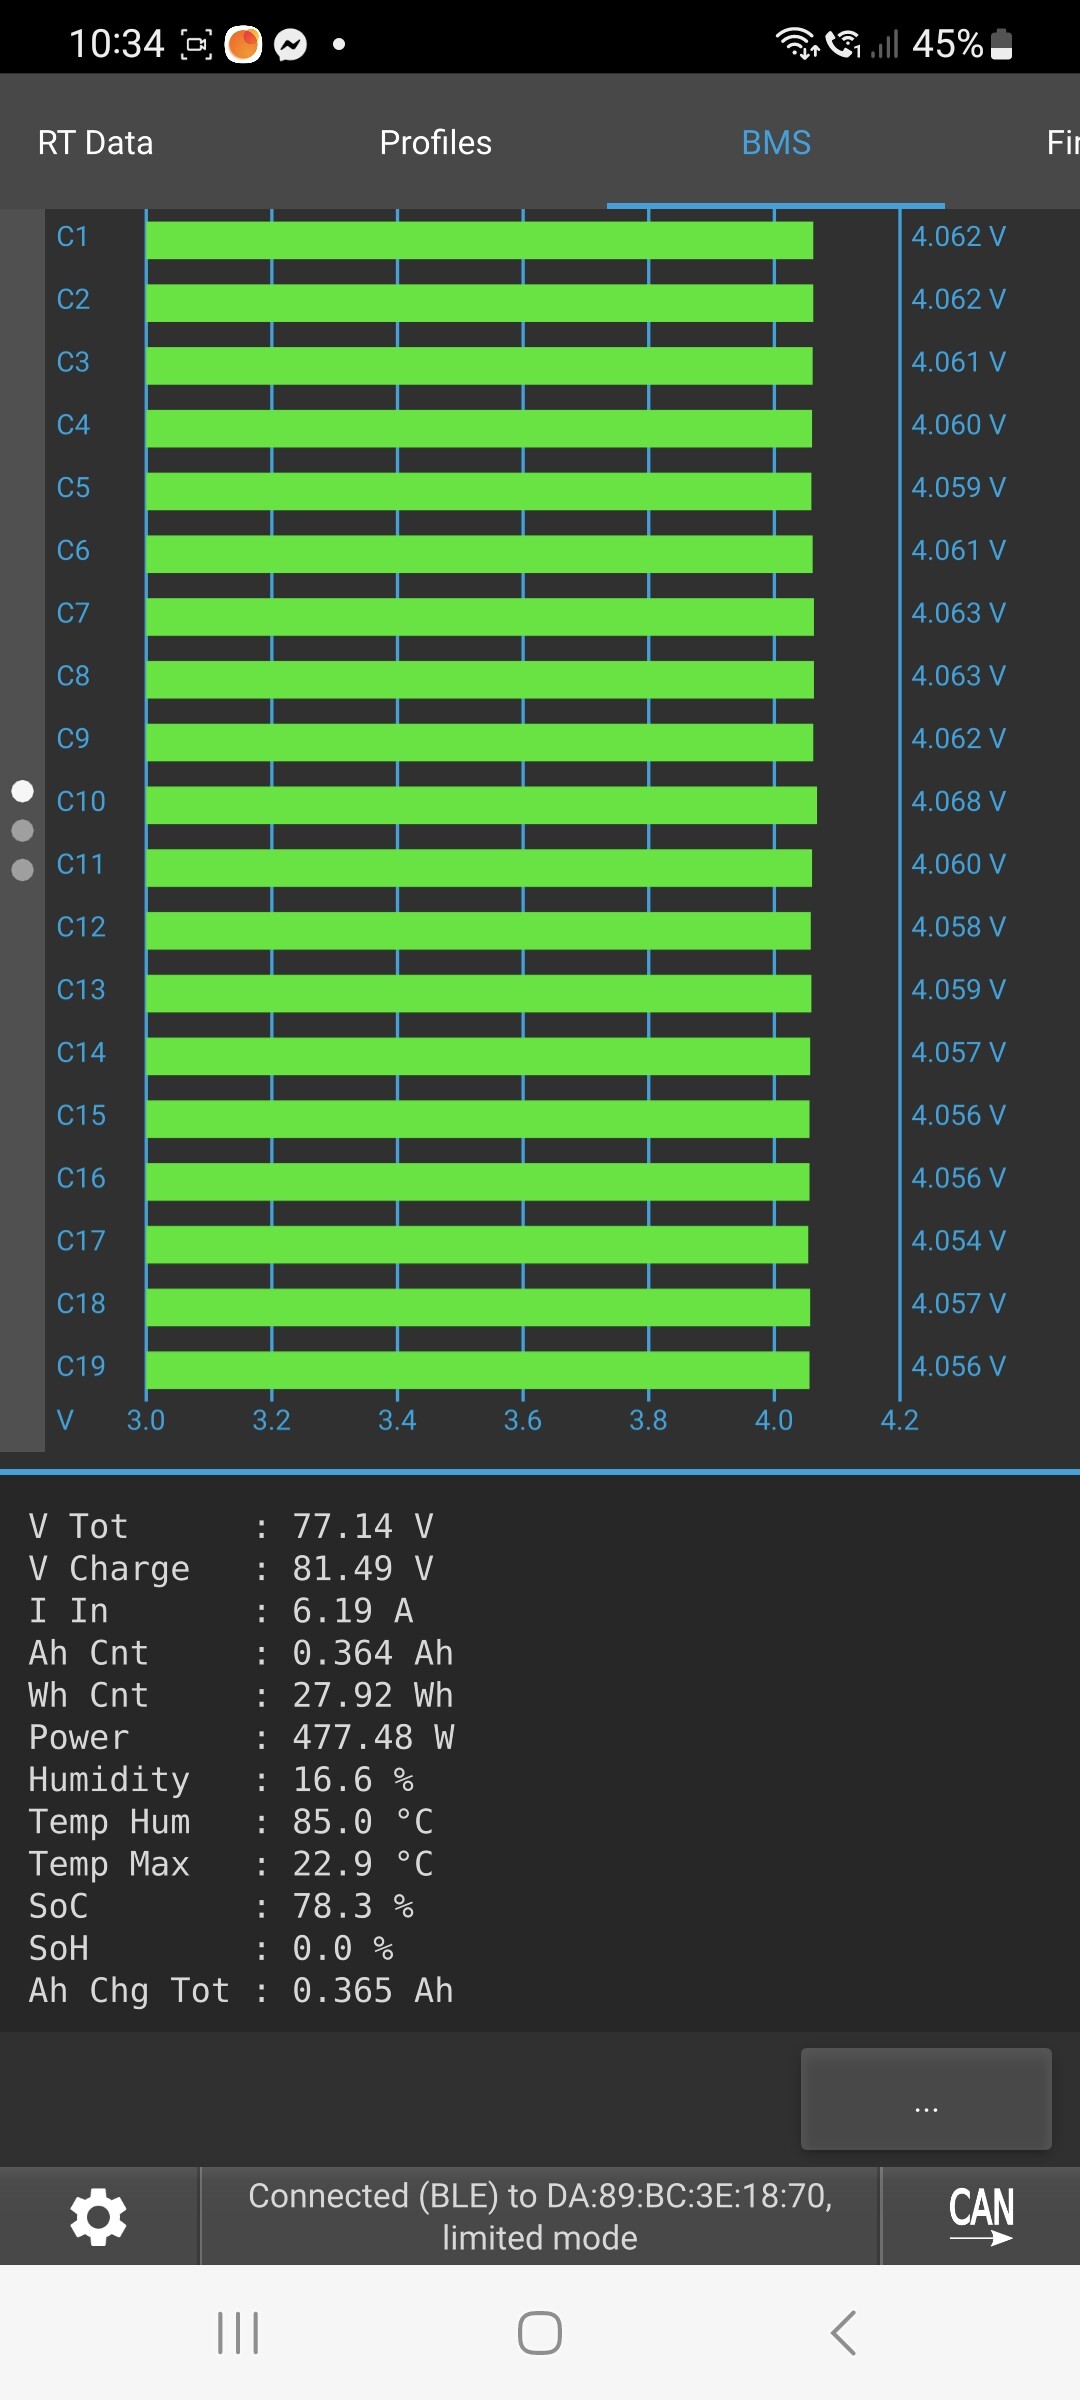This screenshot has width=1080, height=2400.
Task: Tap the battery icon in status bar
Action: tap(1002, 44)
